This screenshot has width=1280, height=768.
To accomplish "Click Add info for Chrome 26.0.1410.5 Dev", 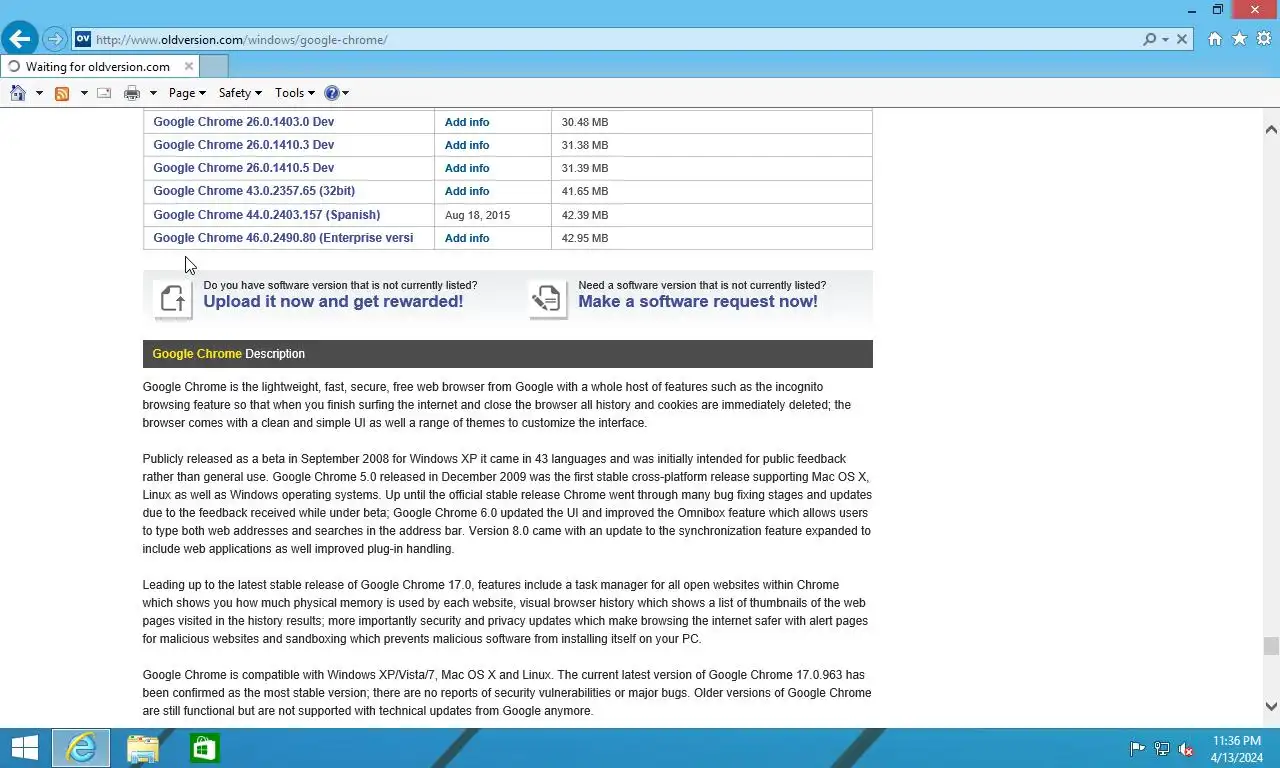I will coord(467,168).
